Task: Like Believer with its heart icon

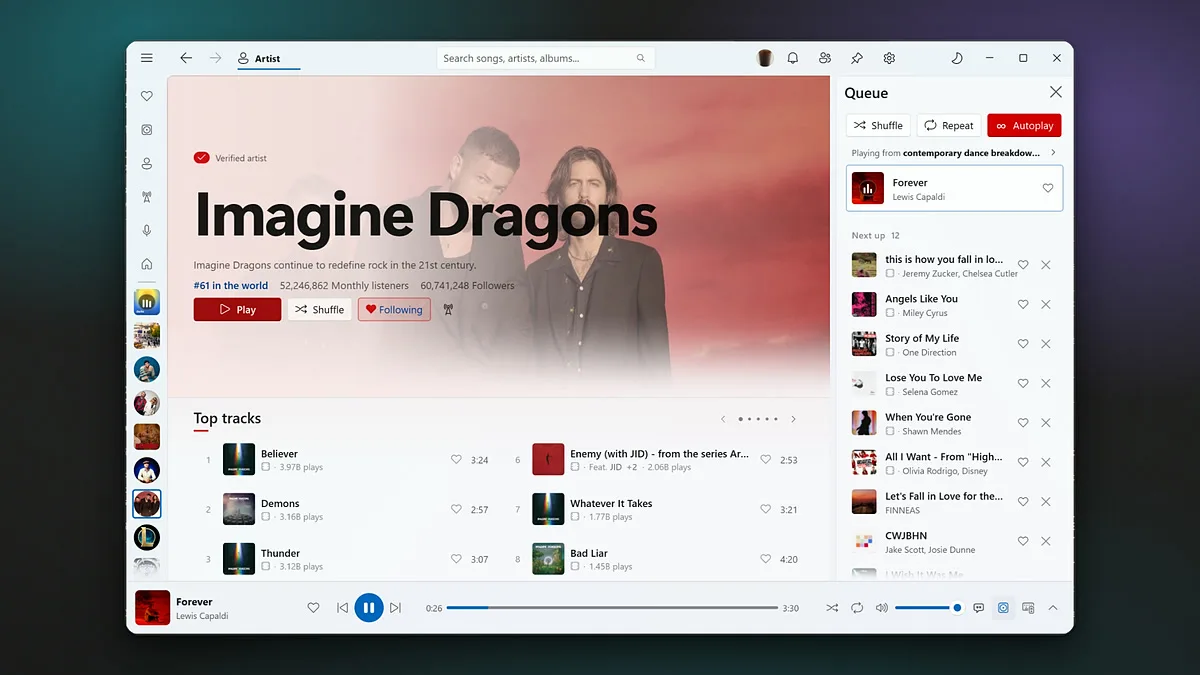Action: (x=456, y=460)
